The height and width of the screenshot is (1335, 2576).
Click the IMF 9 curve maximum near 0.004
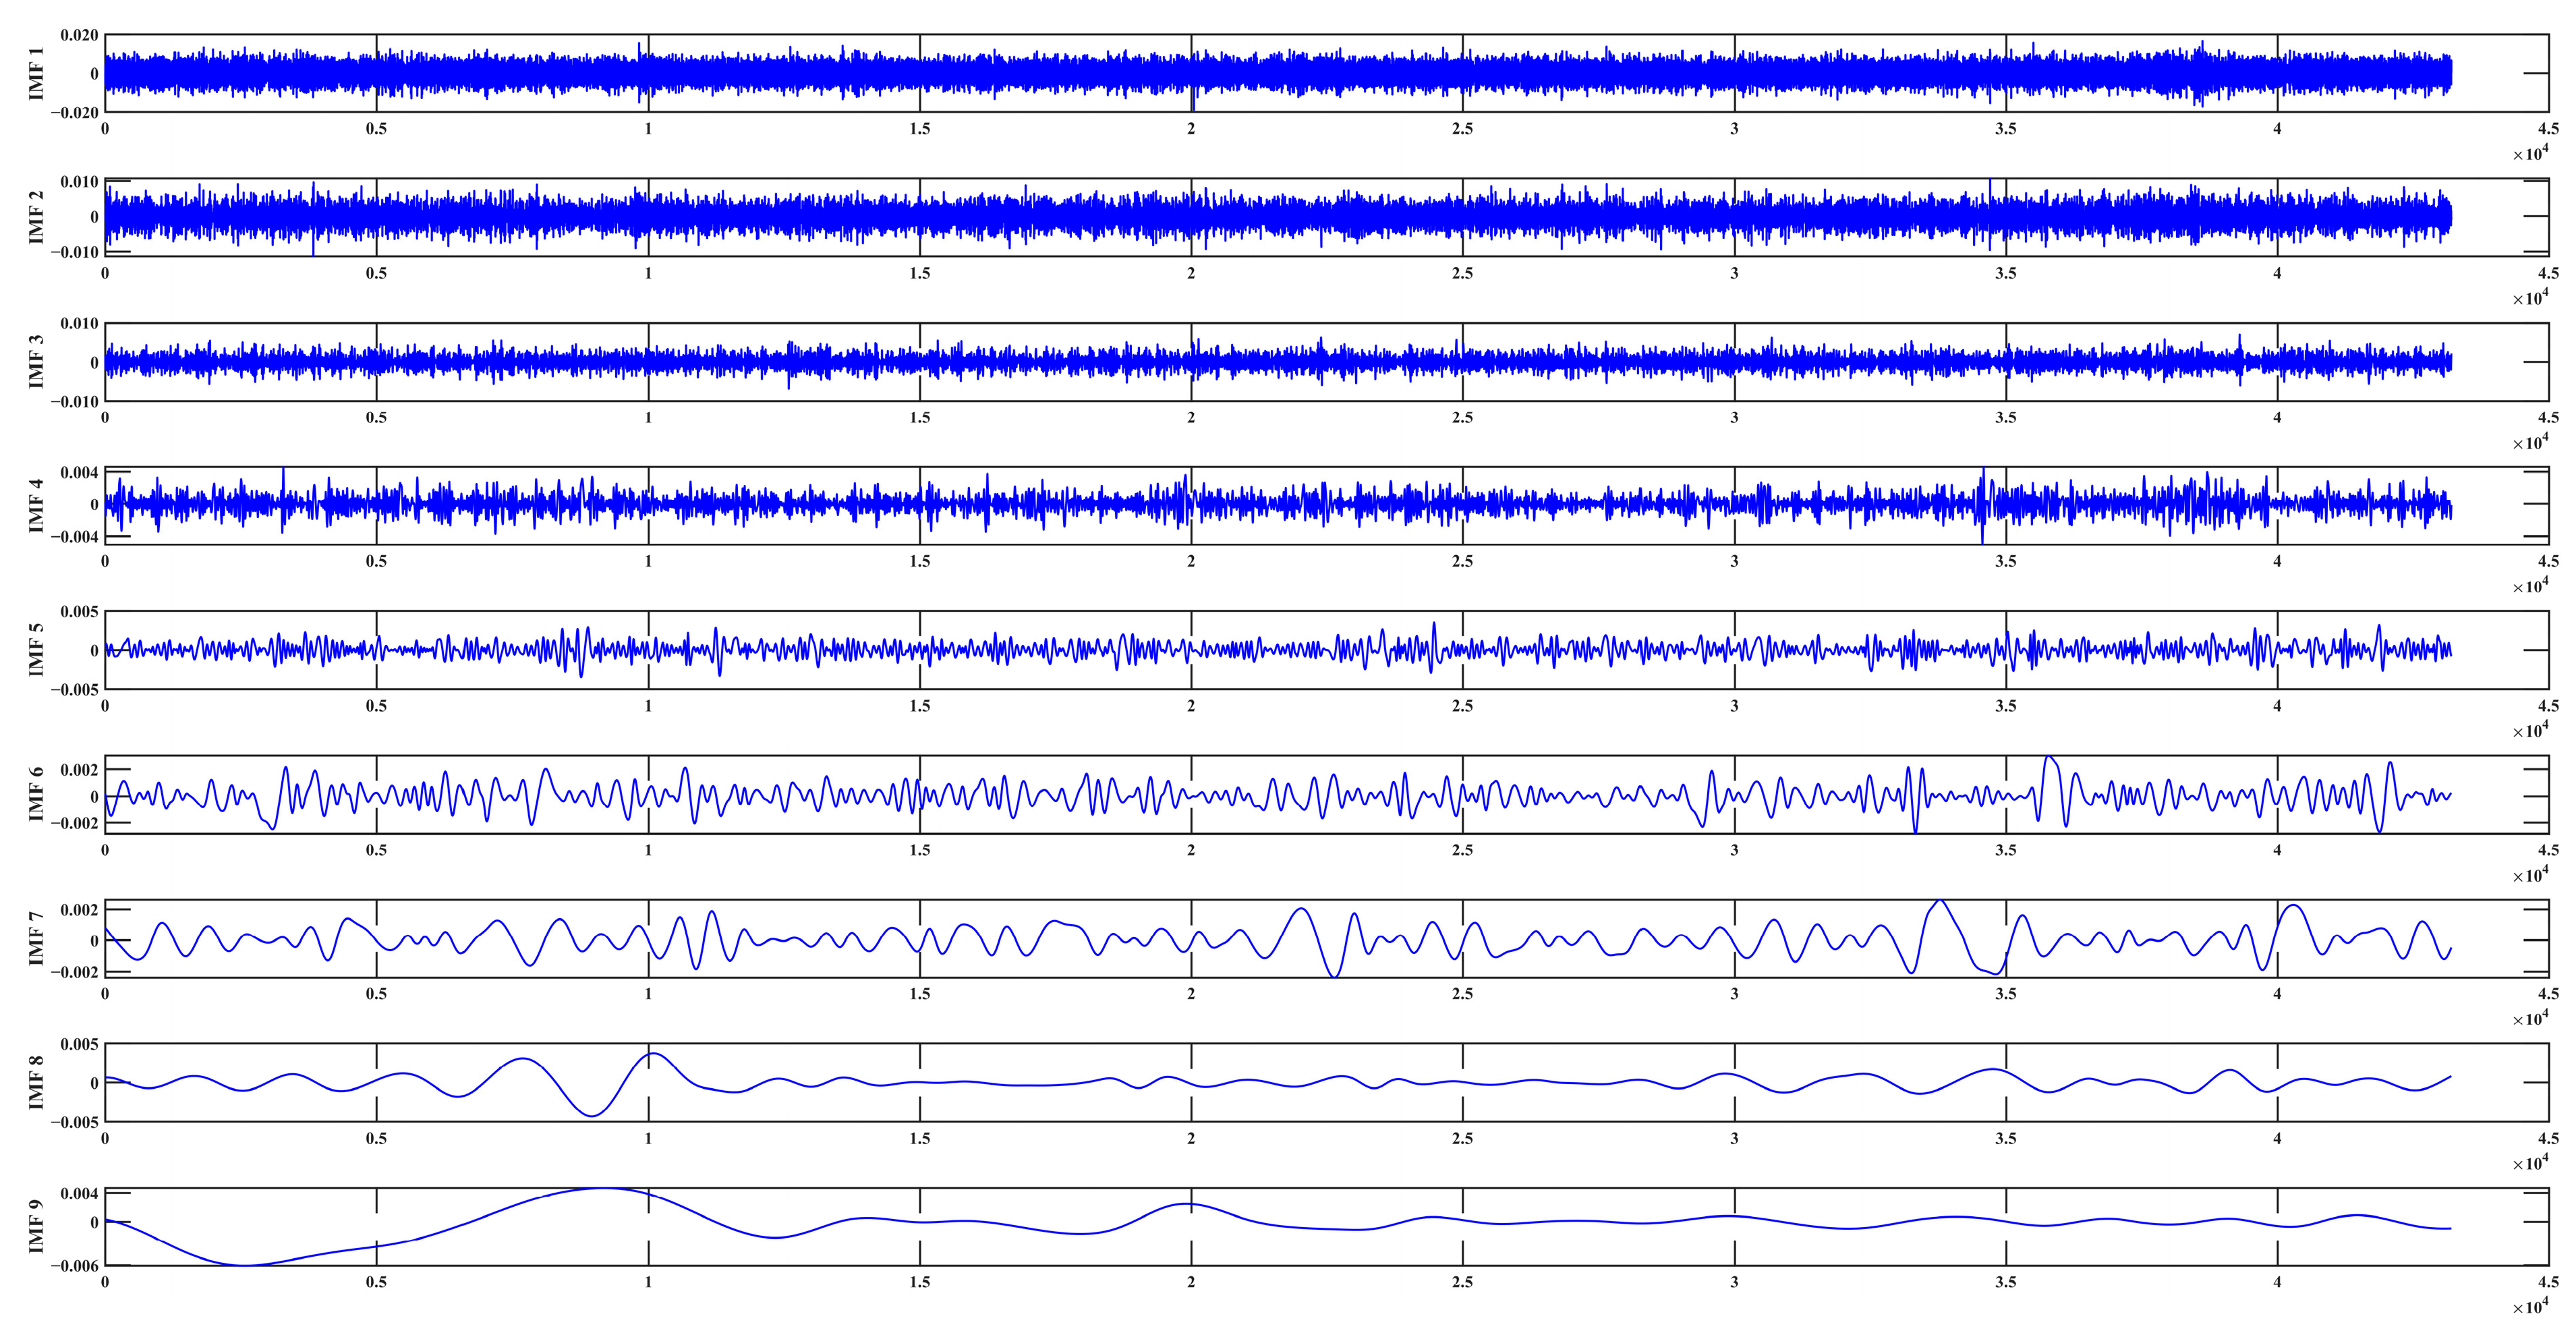click(x=602, y=1189)
